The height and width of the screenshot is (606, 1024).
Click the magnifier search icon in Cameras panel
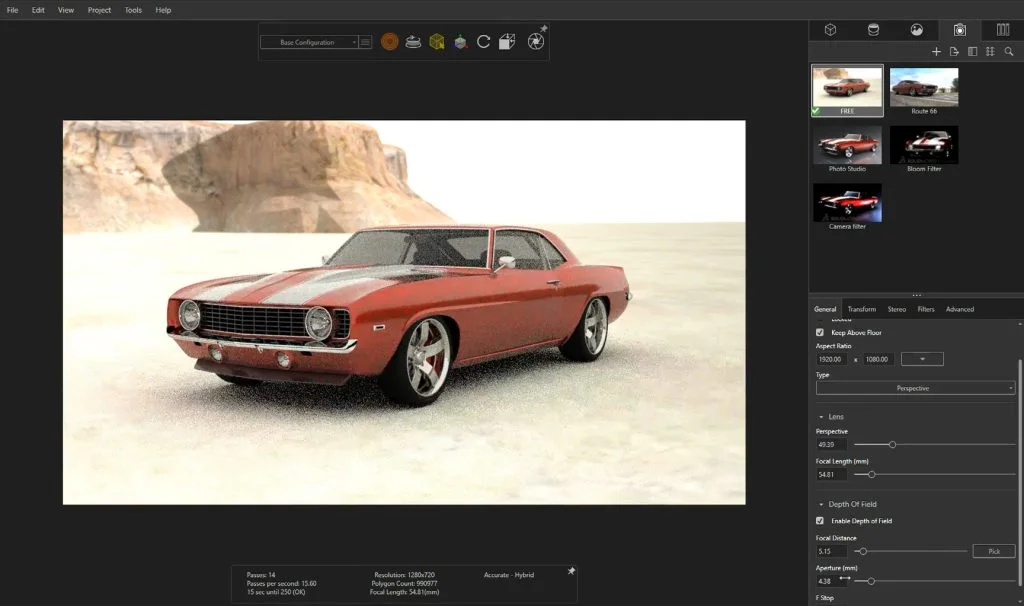(x=1009, y=51)
